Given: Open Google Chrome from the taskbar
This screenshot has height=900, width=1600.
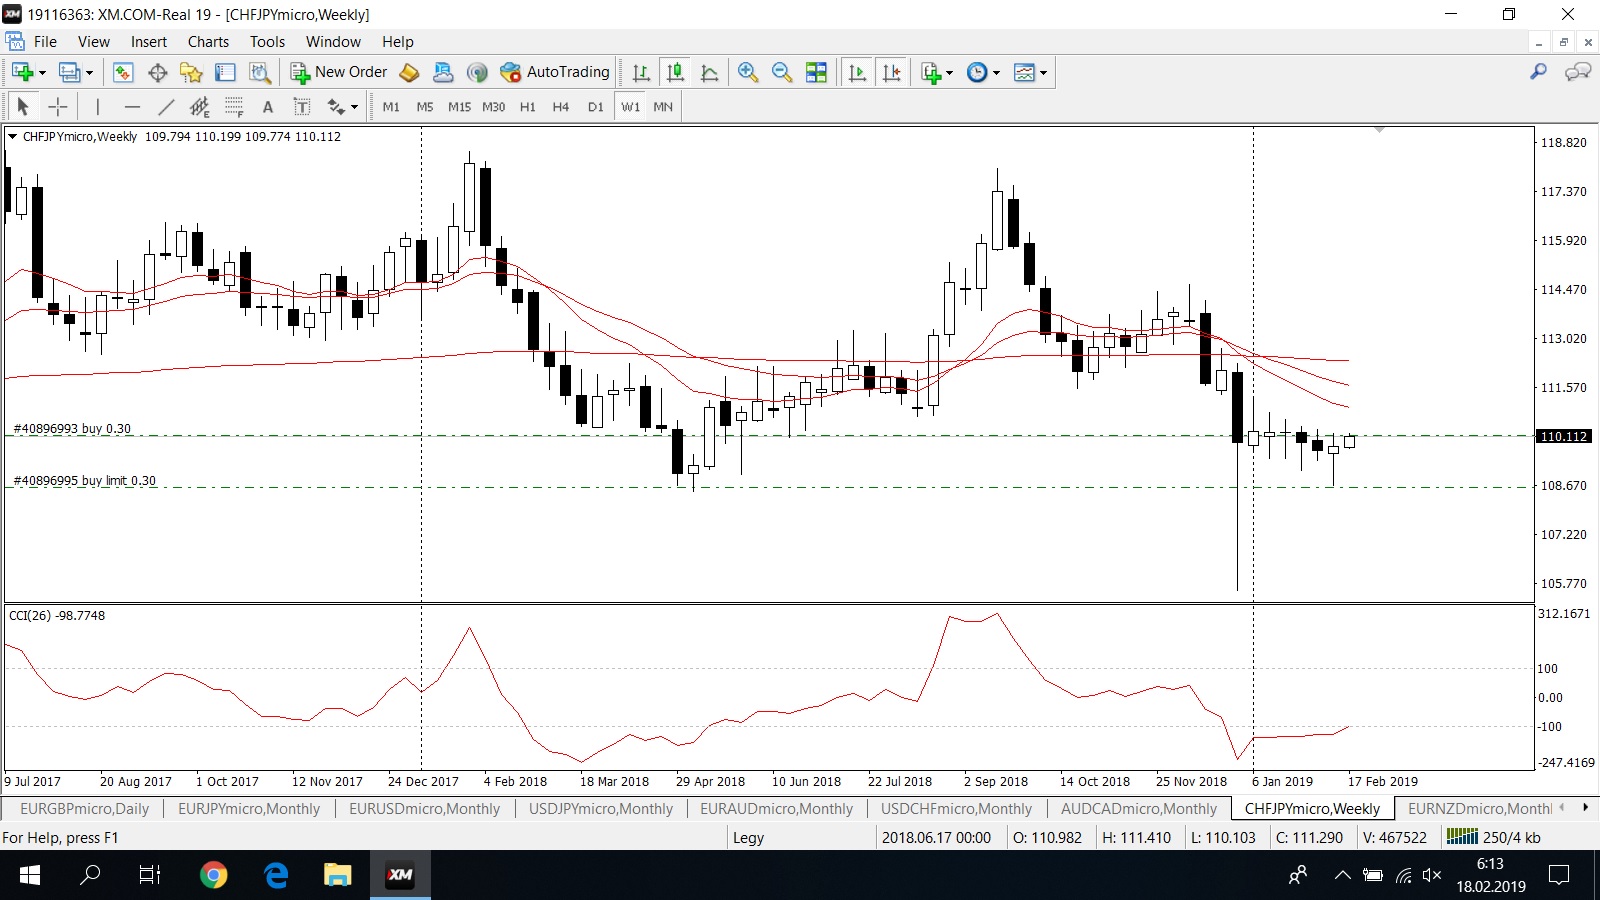Looking at the screenshot, I should click(x=213, y=875).
